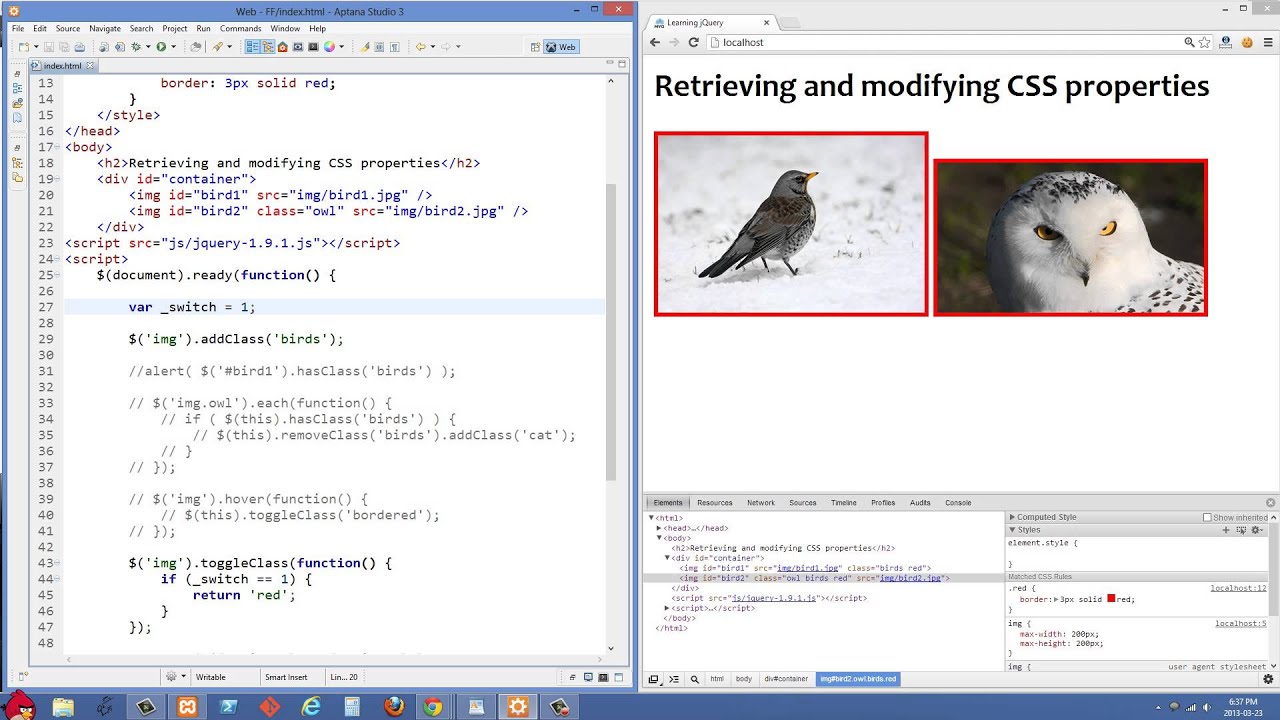Open the status bar gear dropdown in Aptana

point(175,677)
